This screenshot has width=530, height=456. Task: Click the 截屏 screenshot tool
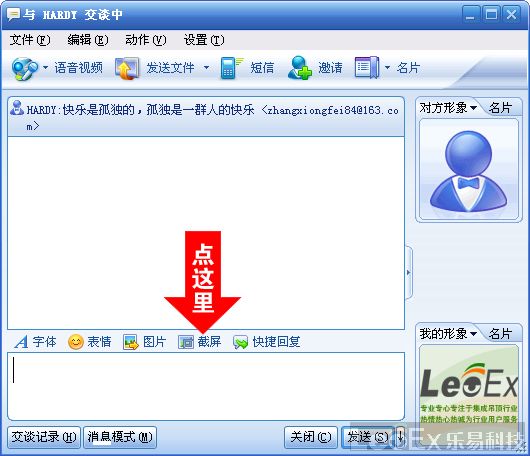(199, 342)
